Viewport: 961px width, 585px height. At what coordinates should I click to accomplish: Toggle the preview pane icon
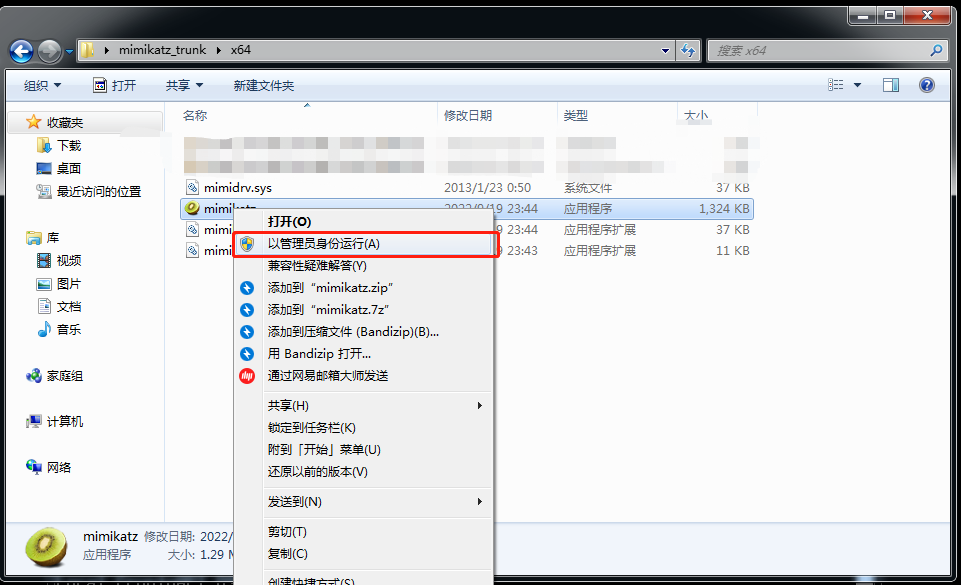tap(891, 85)
